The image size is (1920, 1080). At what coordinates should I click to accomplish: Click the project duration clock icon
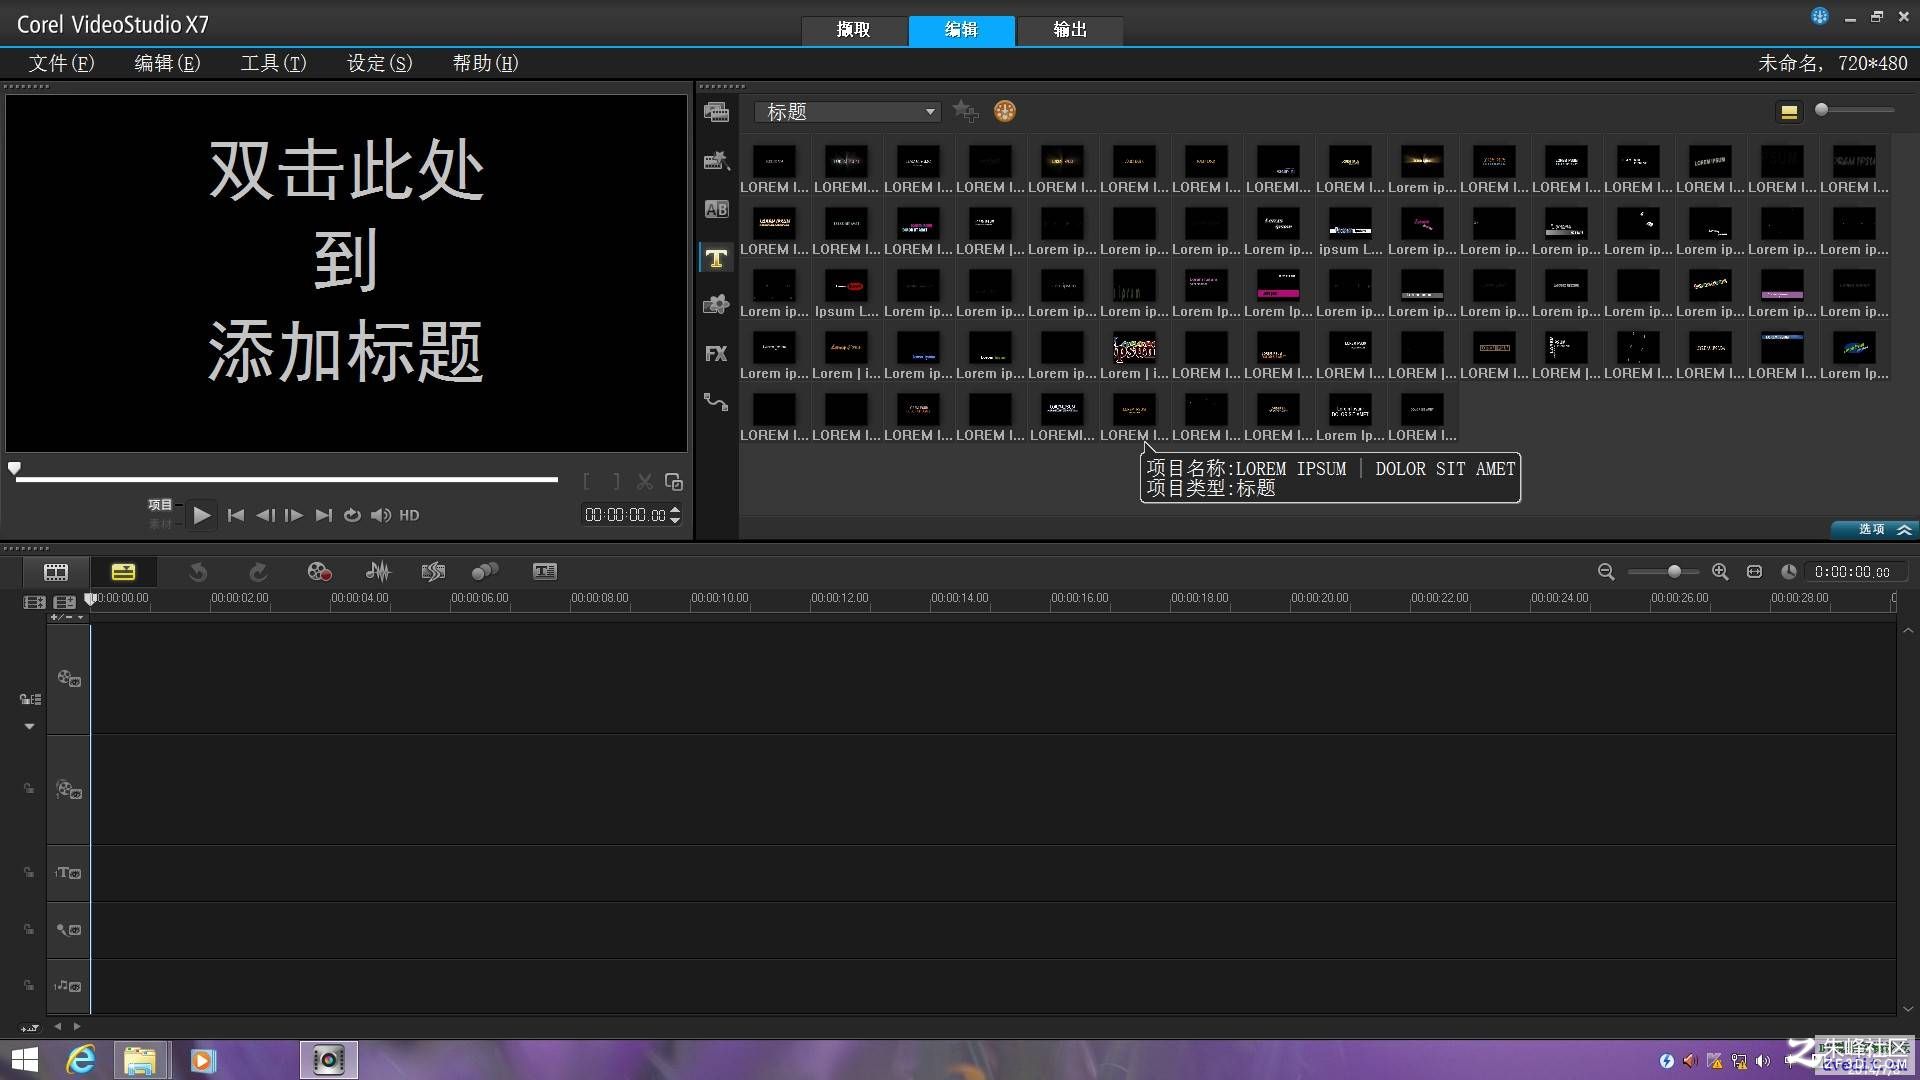coord(1789,571)
